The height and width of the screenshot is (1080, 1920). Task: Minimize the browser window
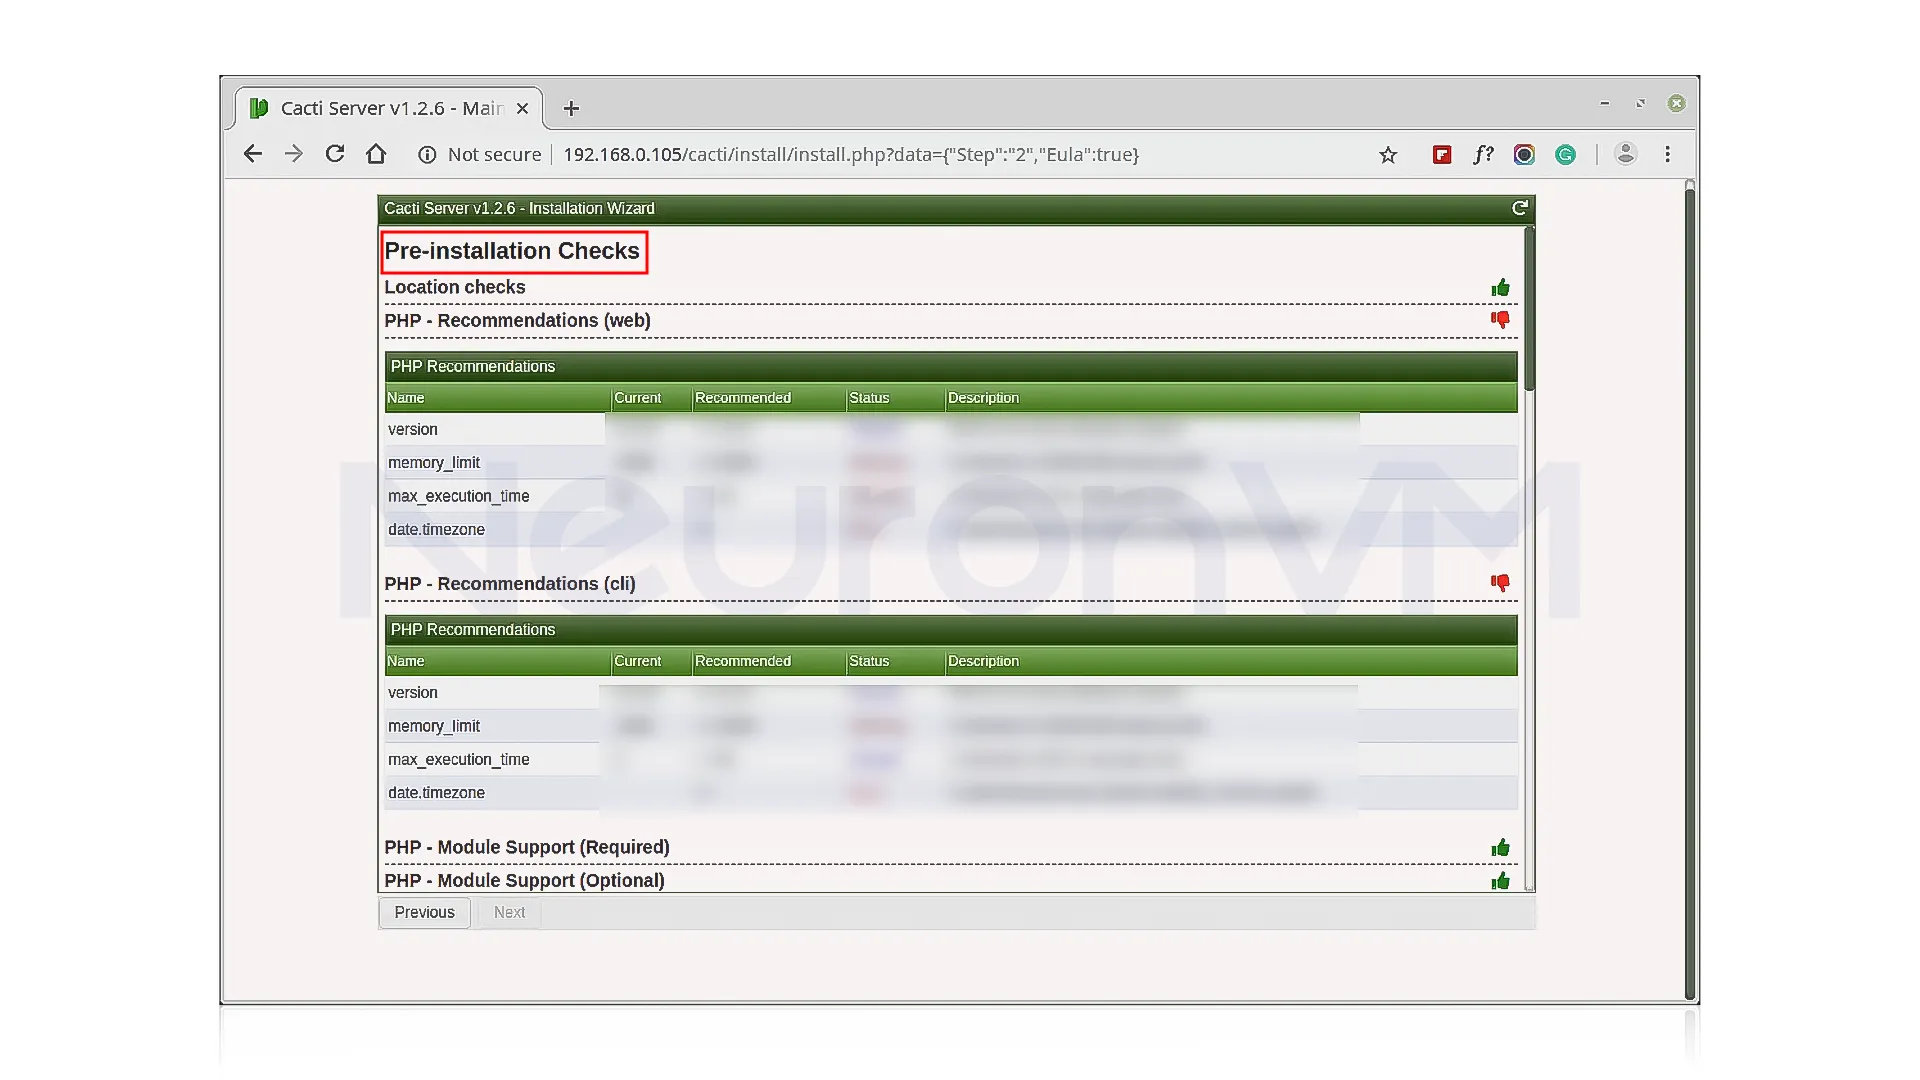pyautogui.click(x=1605, y=103)
